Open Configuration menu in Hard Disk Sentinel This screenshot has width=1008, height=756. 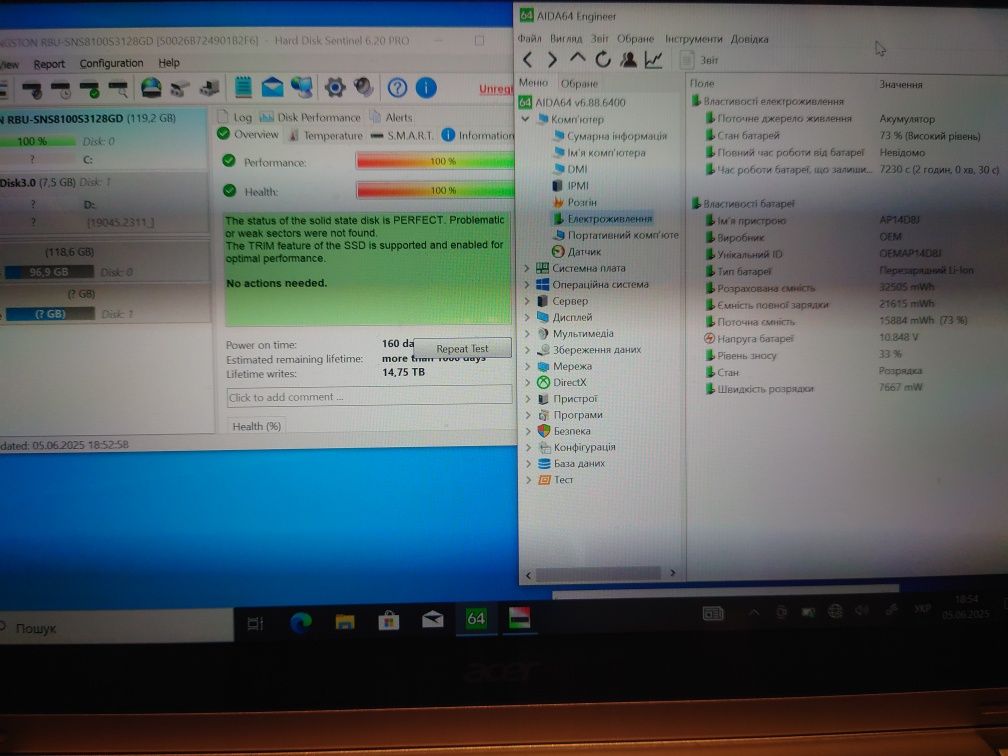[x=111, y=63]
